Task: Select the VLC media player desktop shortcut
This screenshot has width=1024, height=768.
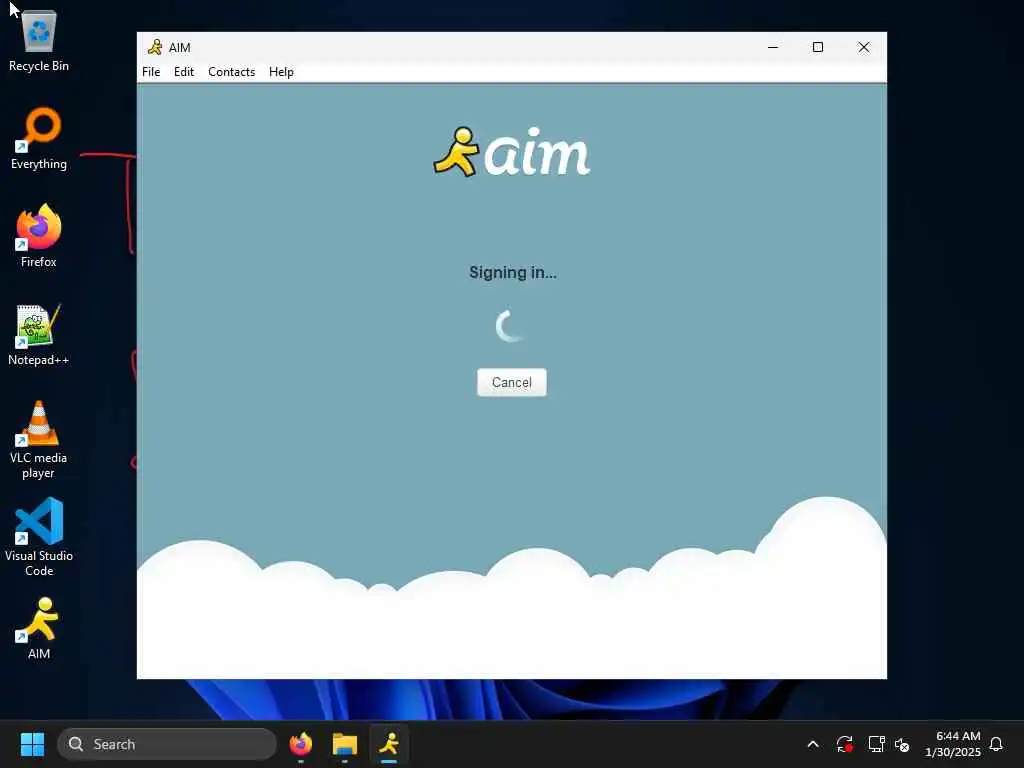Action: pos(39,440)
